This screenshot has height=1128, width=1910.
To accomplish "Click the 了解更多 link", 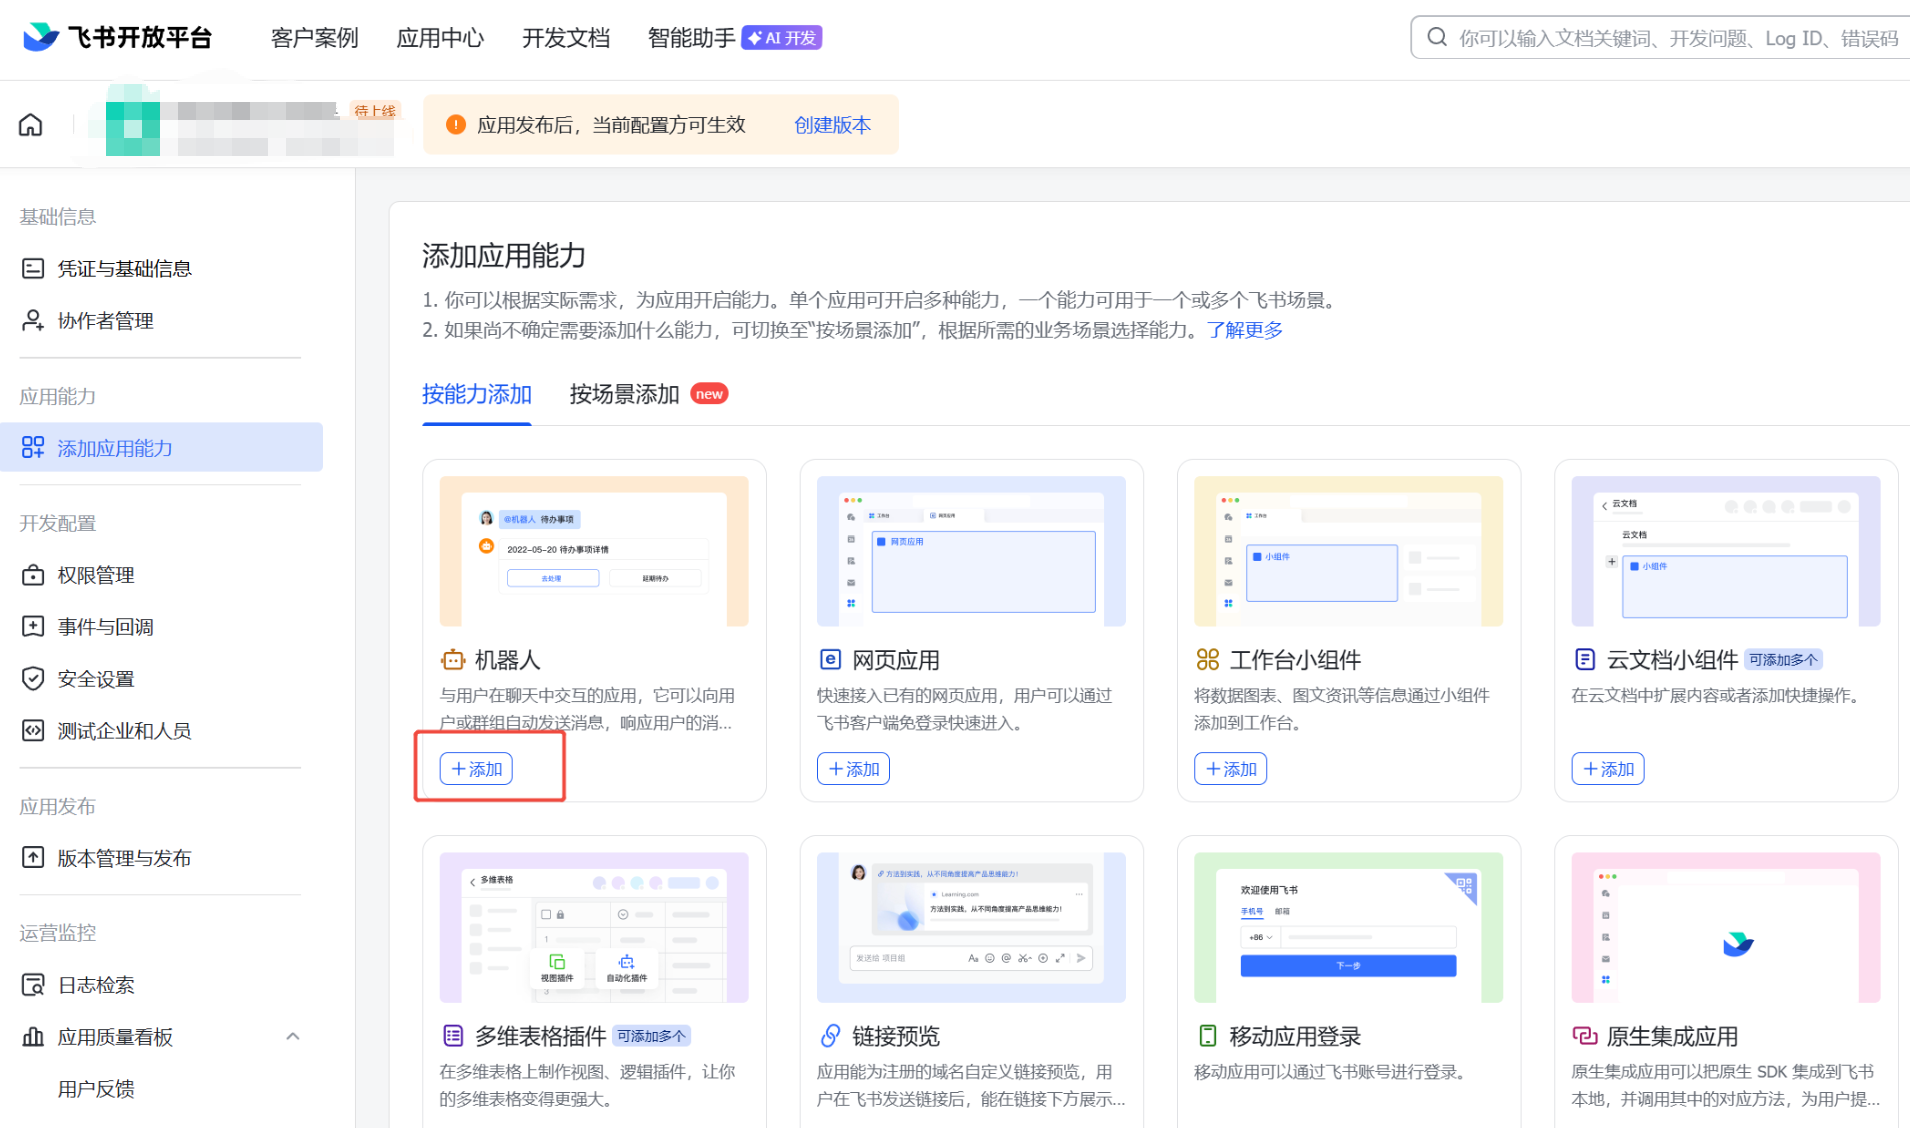I will point(1245,330).
